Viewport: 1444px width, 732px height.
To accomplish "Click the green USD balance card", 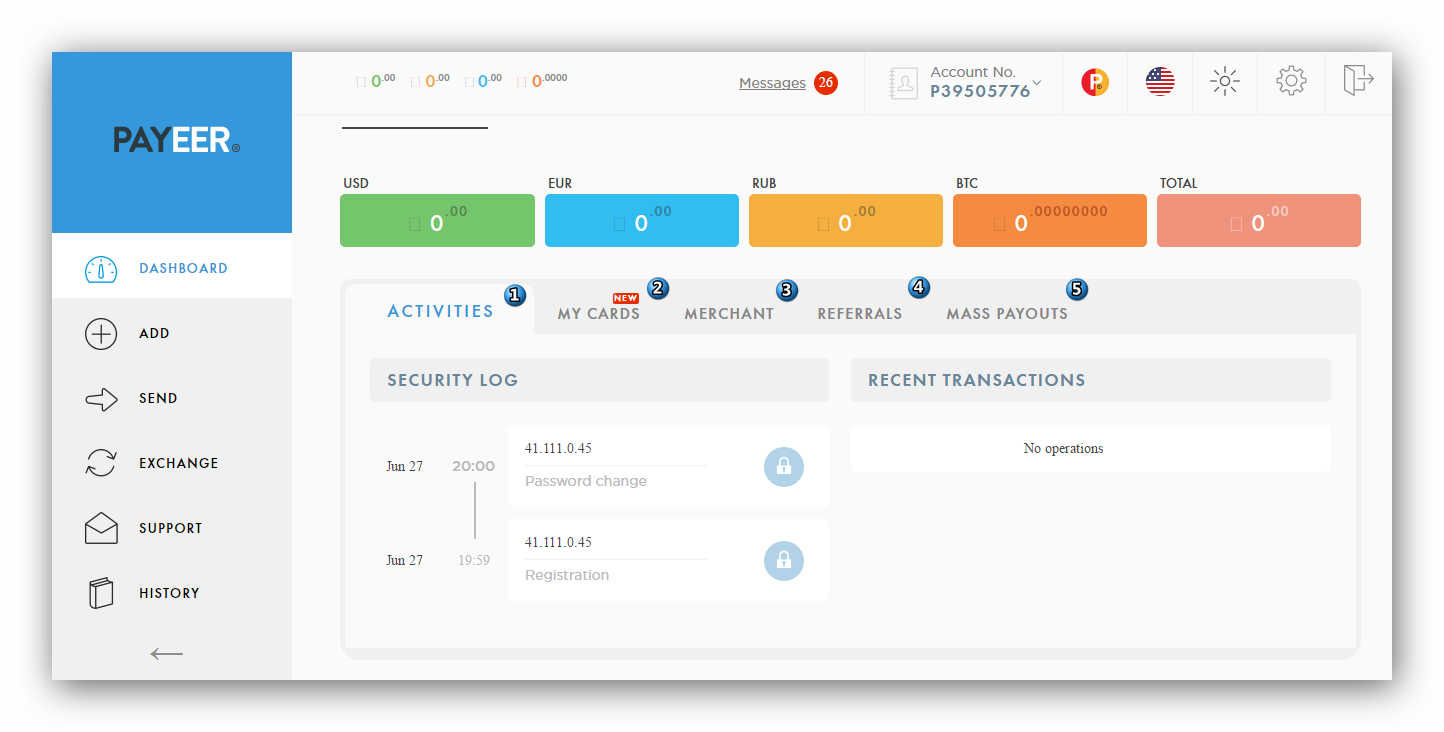I will click(437, 220).
